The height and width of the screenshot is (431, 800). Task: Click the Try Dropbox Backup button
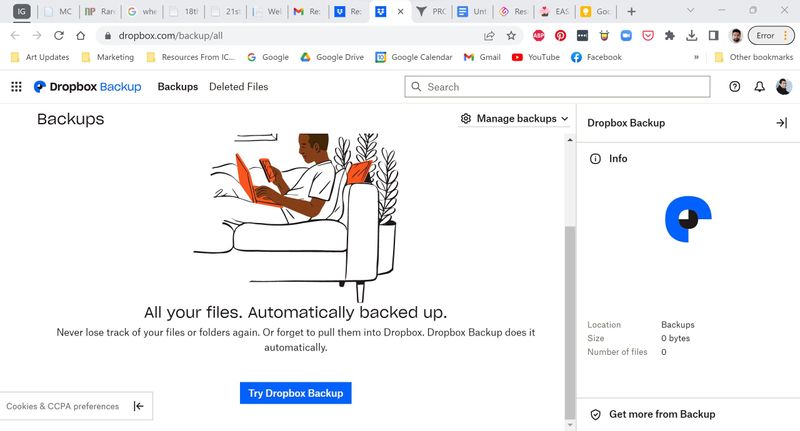coord(295,393)
